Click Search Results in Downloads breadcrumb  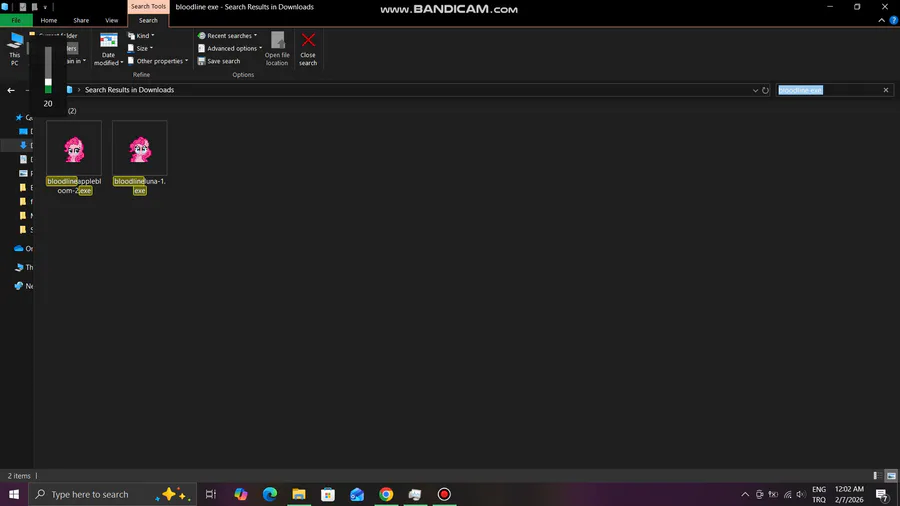click(129, 90)
